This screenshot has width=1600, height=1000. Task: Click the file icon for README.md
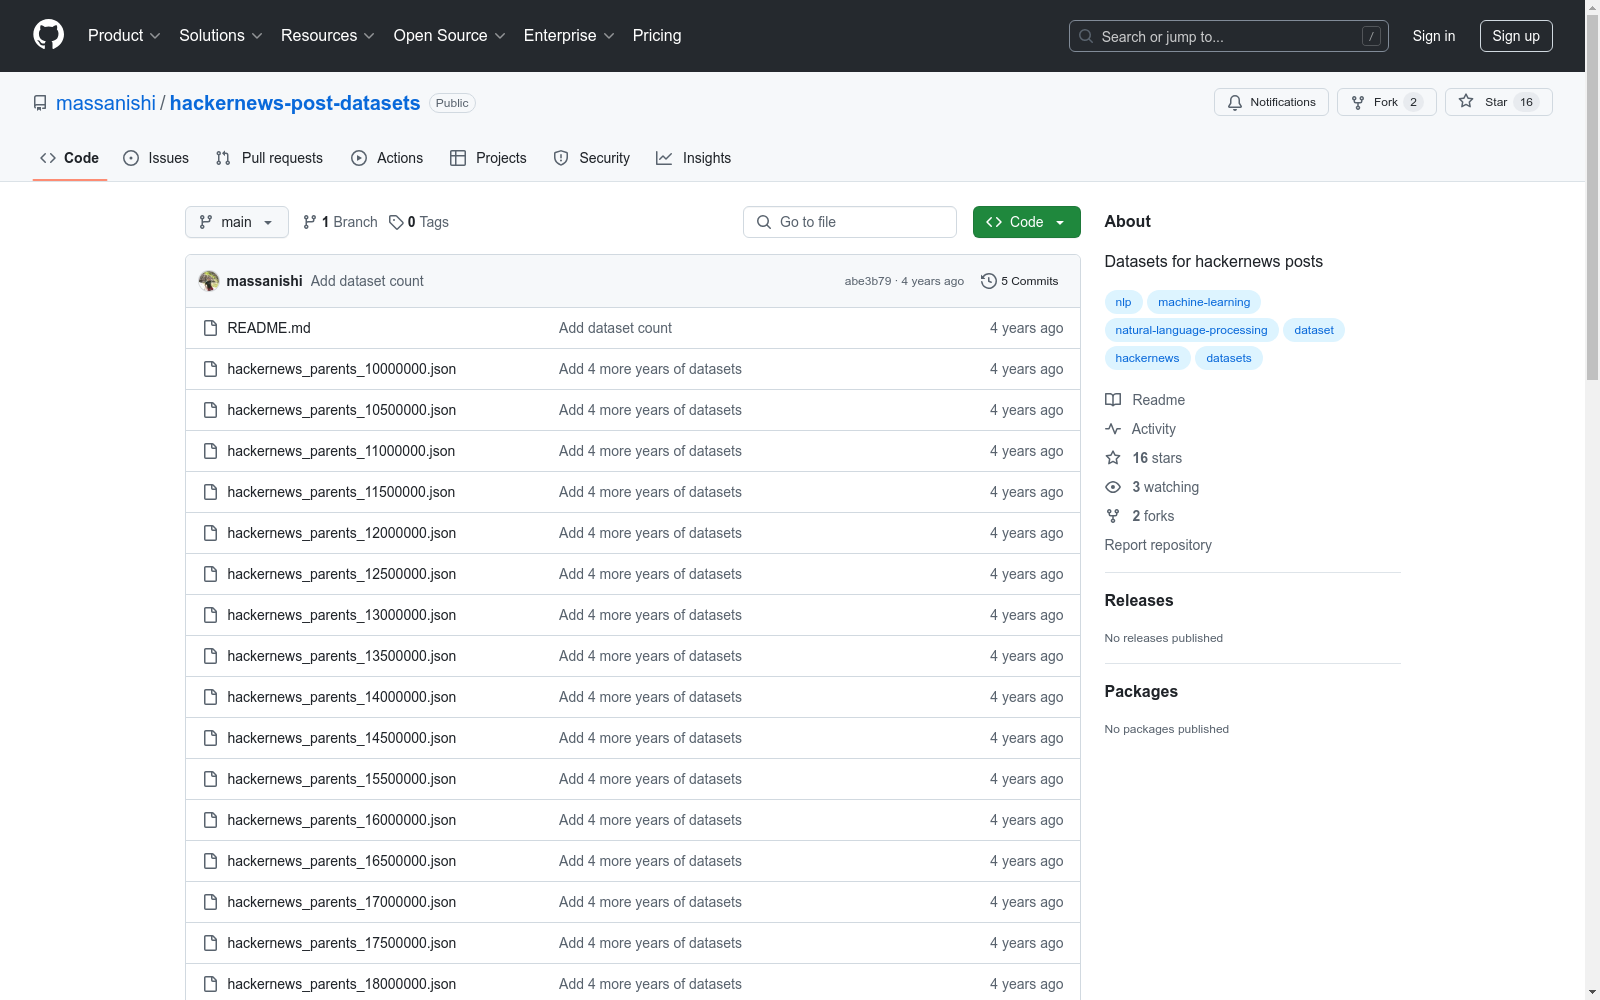click(x=210, y=328)
